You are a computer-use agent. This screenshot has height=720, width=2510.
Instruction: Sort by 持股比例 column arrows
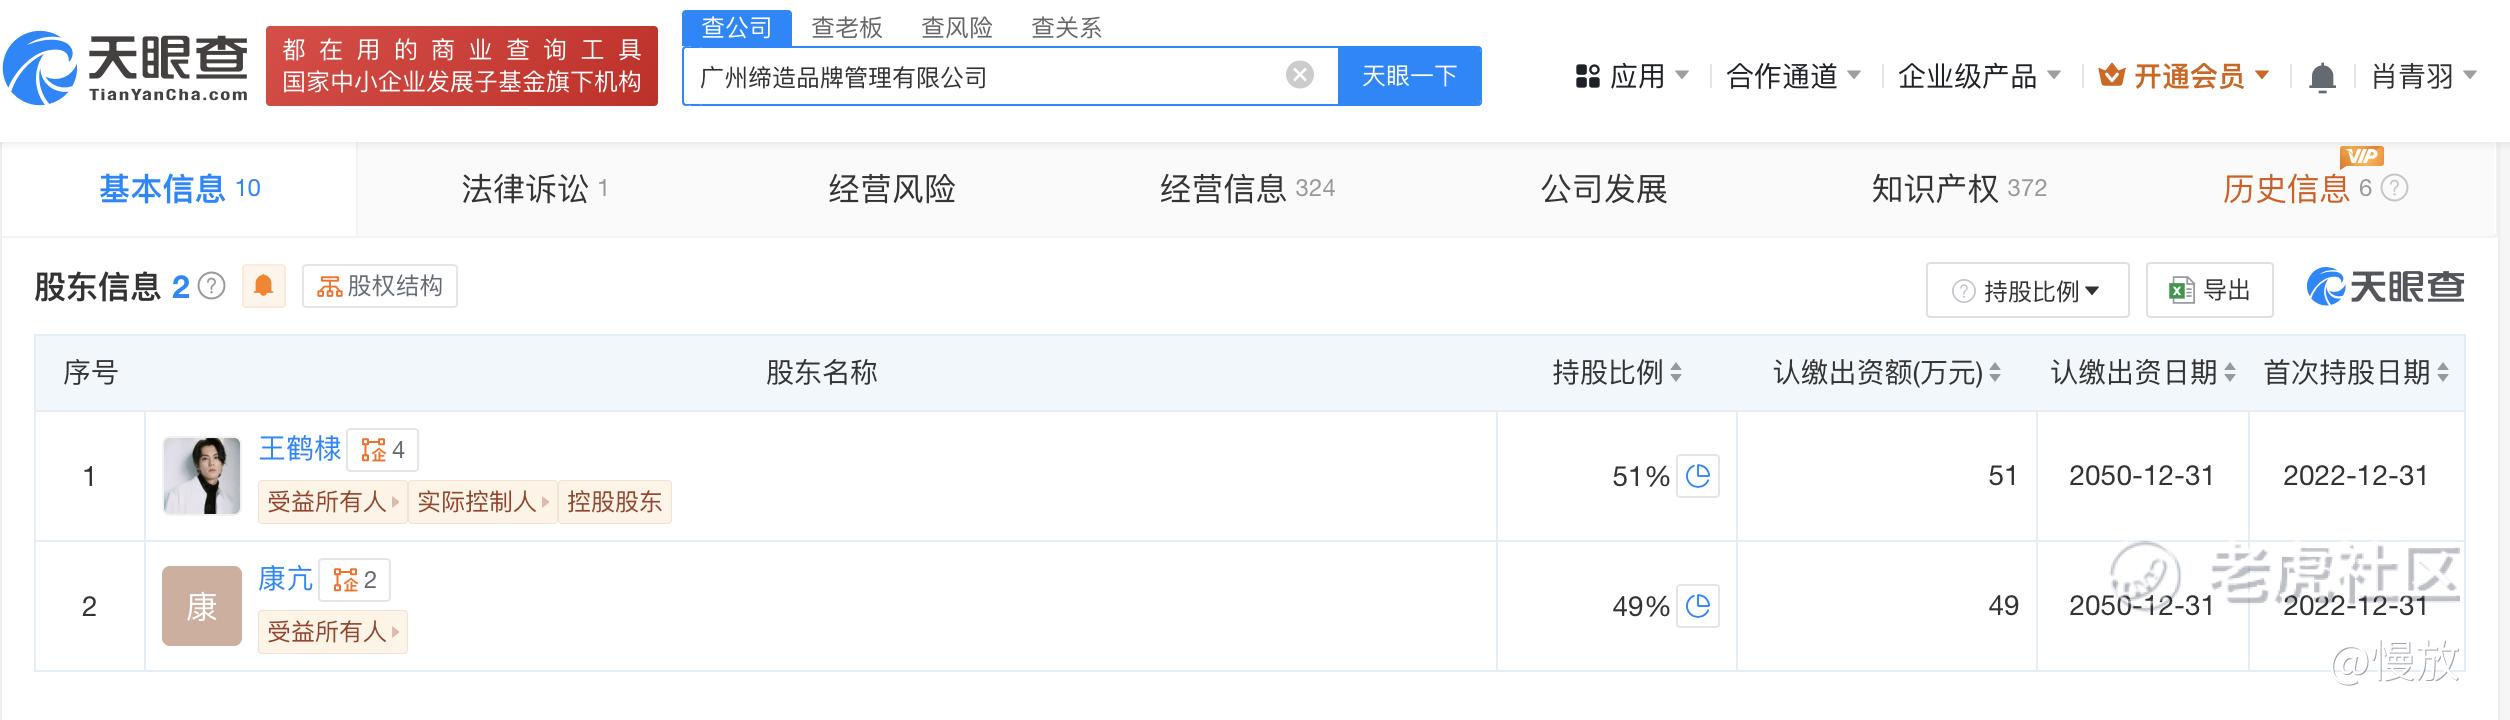point(1676,373)
